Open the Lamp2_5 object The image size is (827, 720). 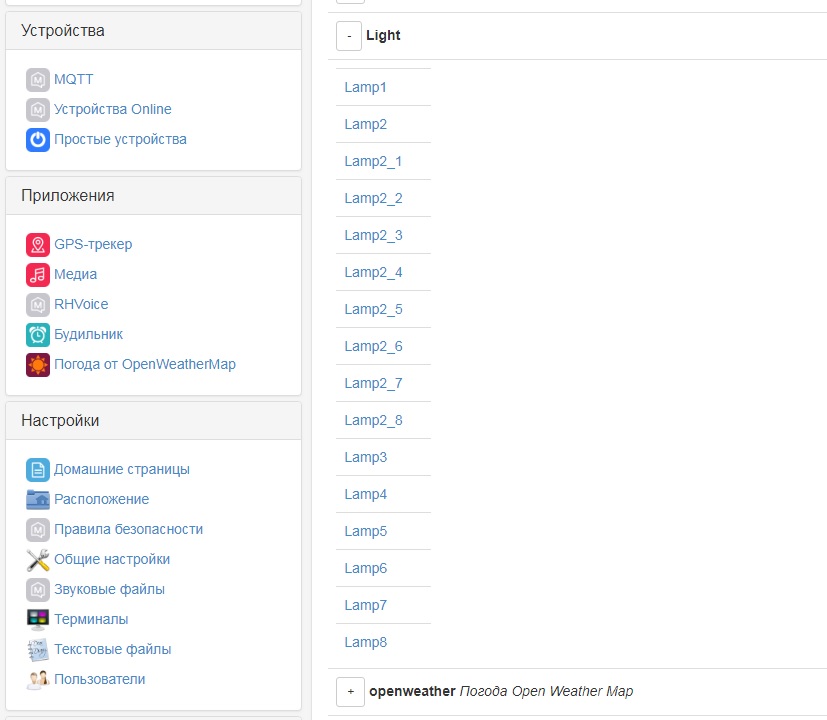373,309
